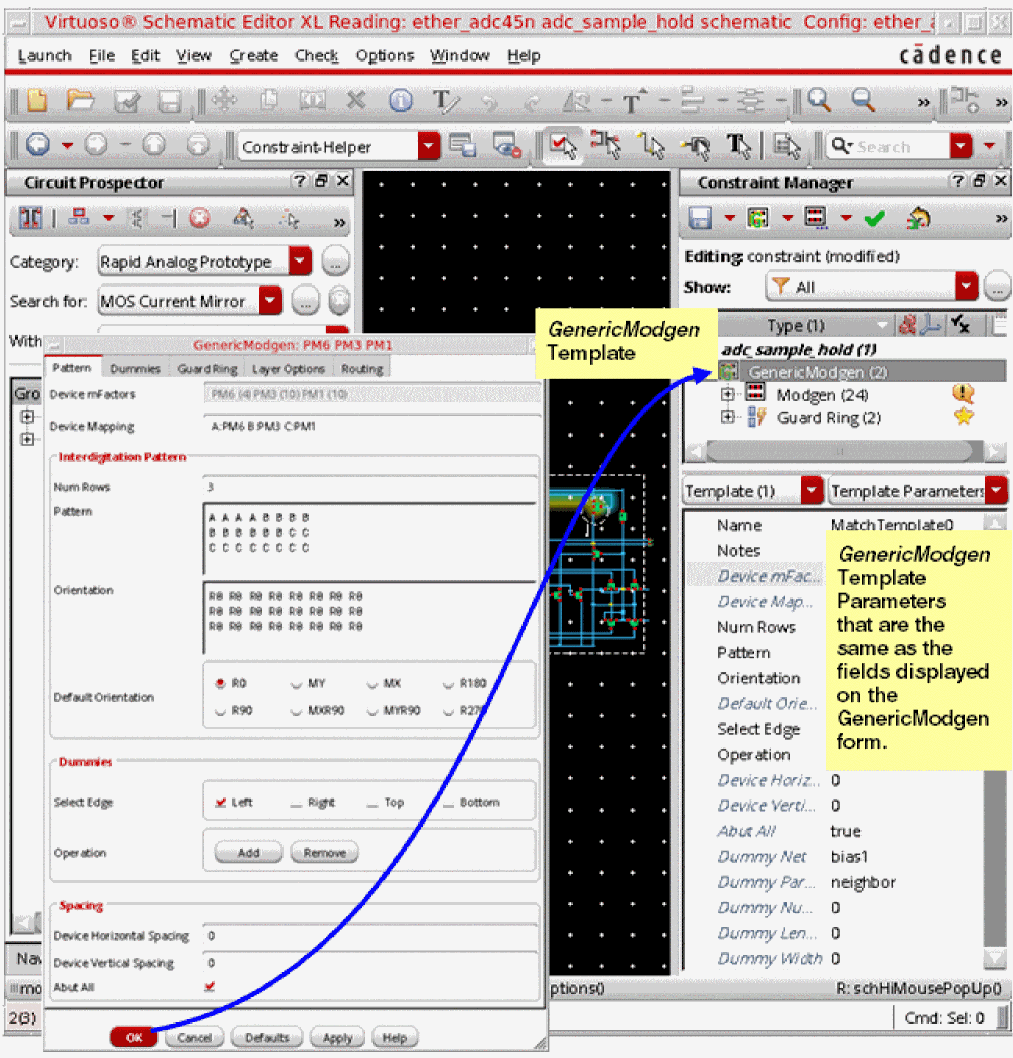Toggle the Top select edge checkbox
Image resolution: width=1013 pixels, height=1058 pixels.
pos(372,803)
